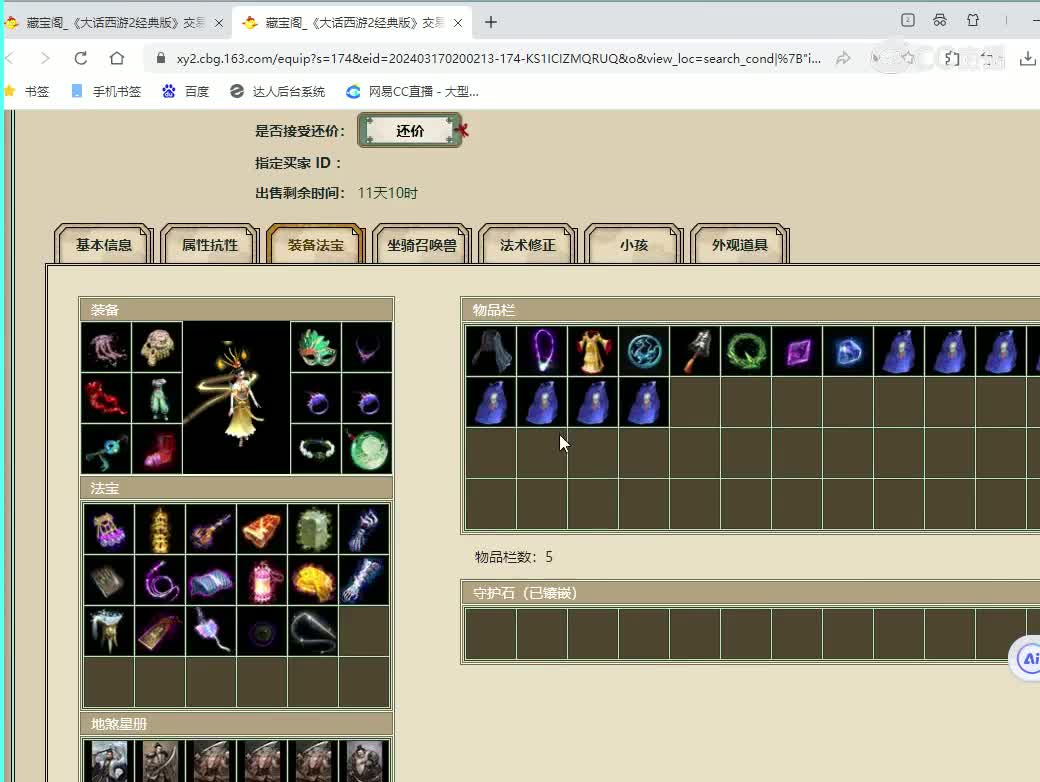Switch to the first 藏宝阁 browser tab
This screenshot has width=1040, height=782.
pos(115,23)
